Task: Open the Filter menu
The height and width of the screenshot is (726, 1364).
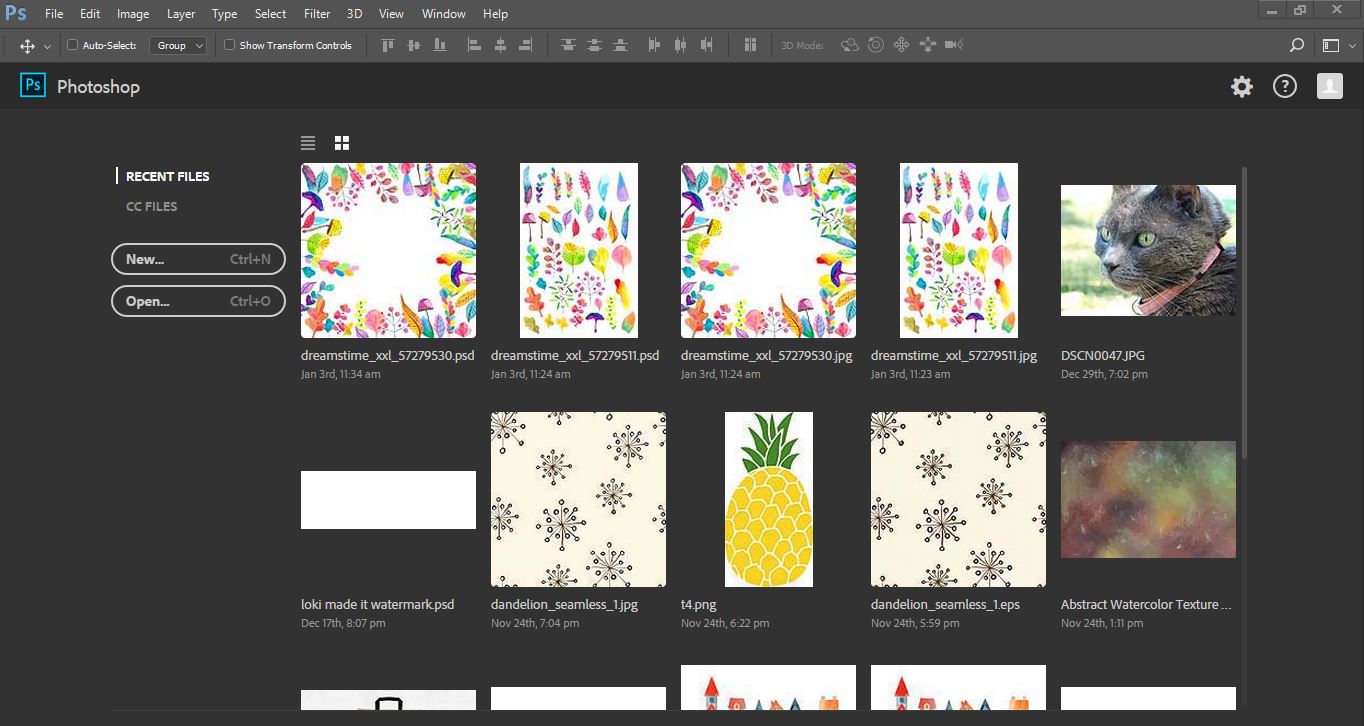Action: coord(316,13)
